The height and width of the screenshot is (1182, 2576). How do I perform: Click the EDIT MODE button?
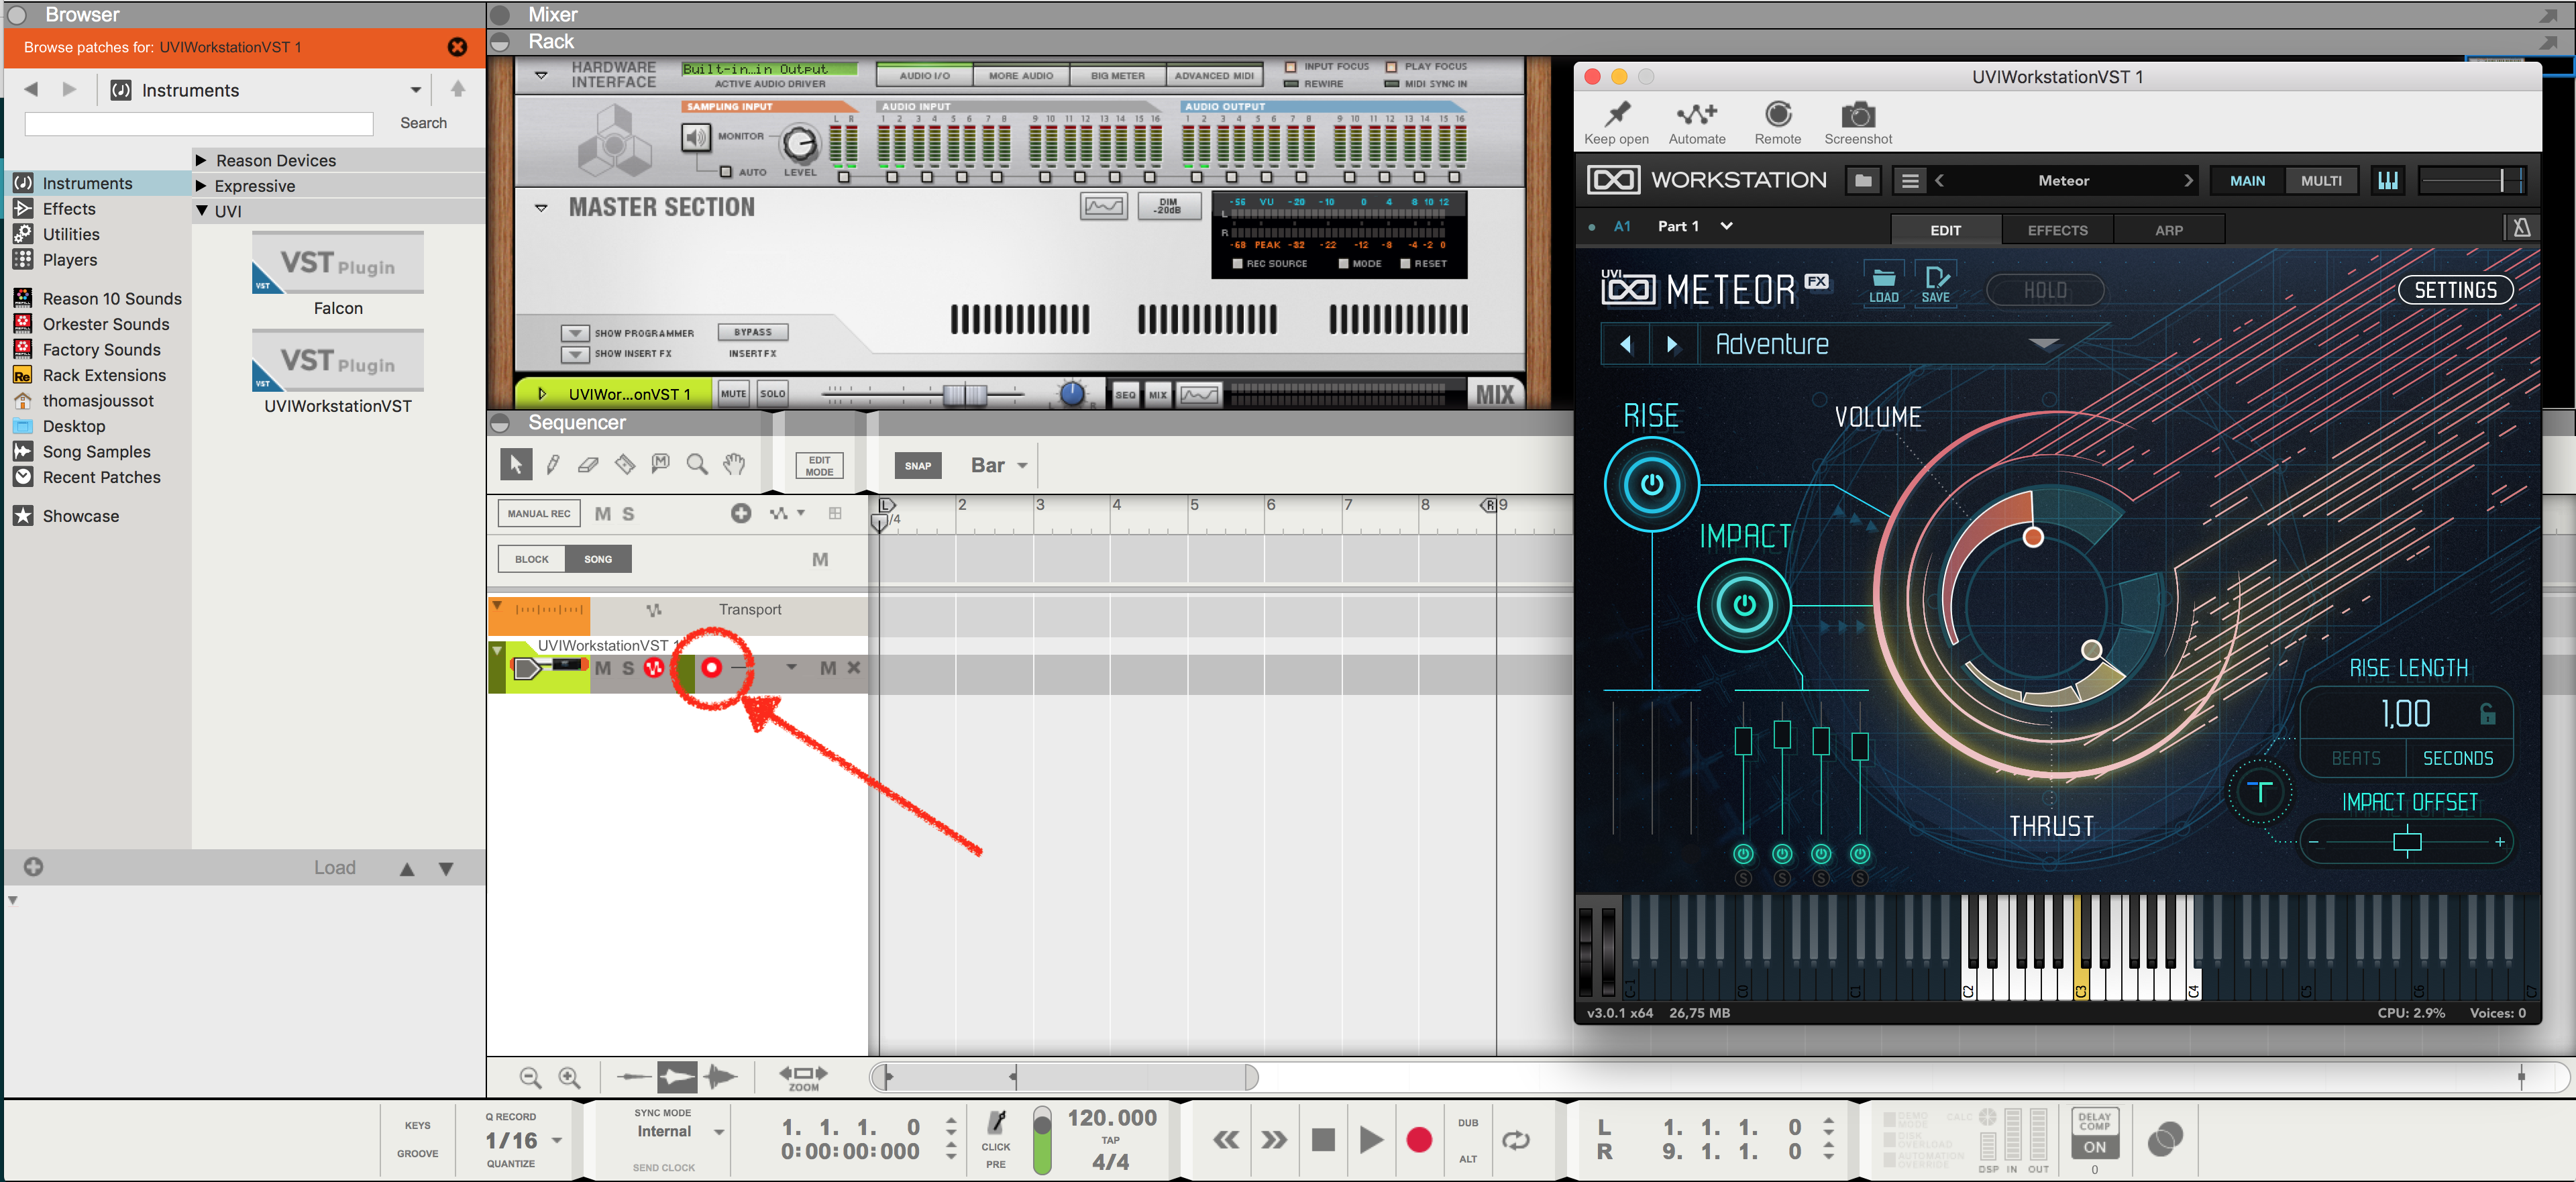pyautogui.click(x=819, y=466)
